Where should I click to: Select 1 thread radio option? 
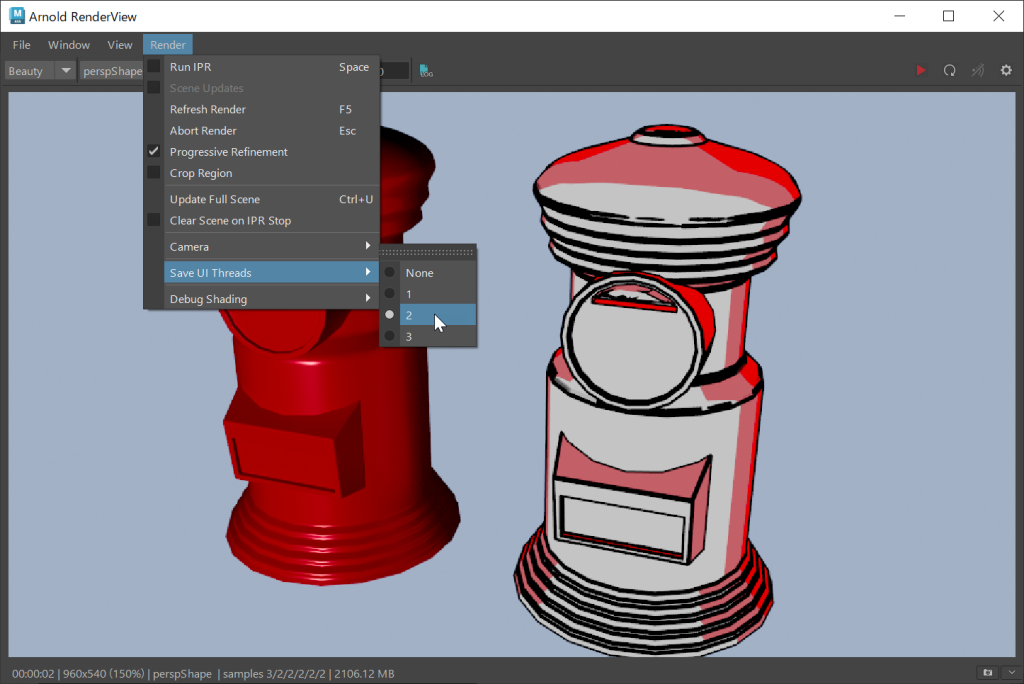(428, 294)
